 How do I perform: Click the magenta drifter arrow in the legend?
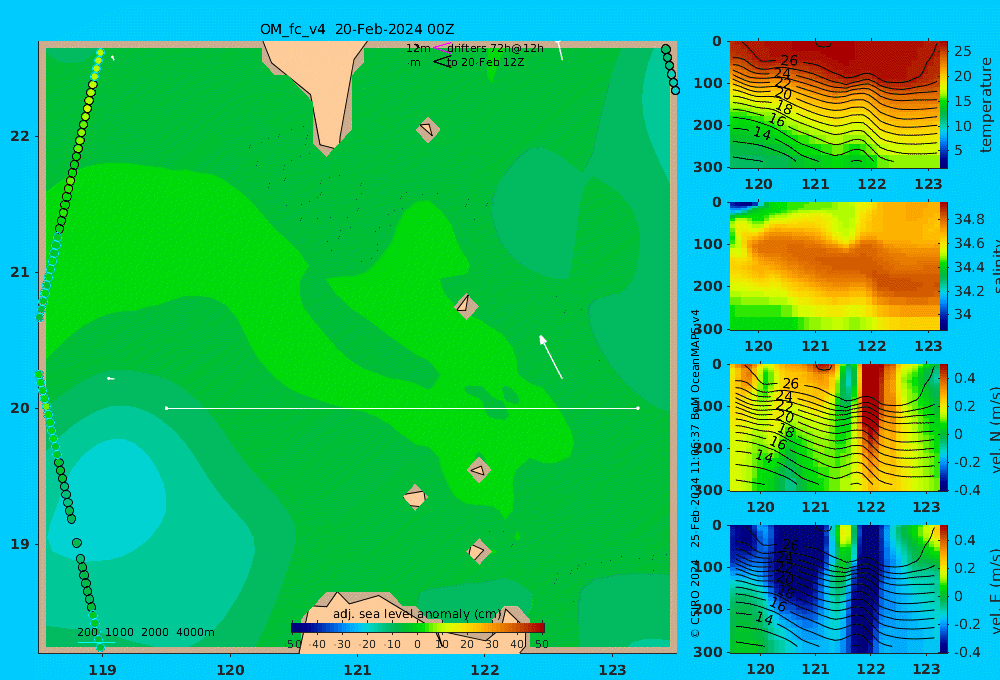tap(441, 47)
